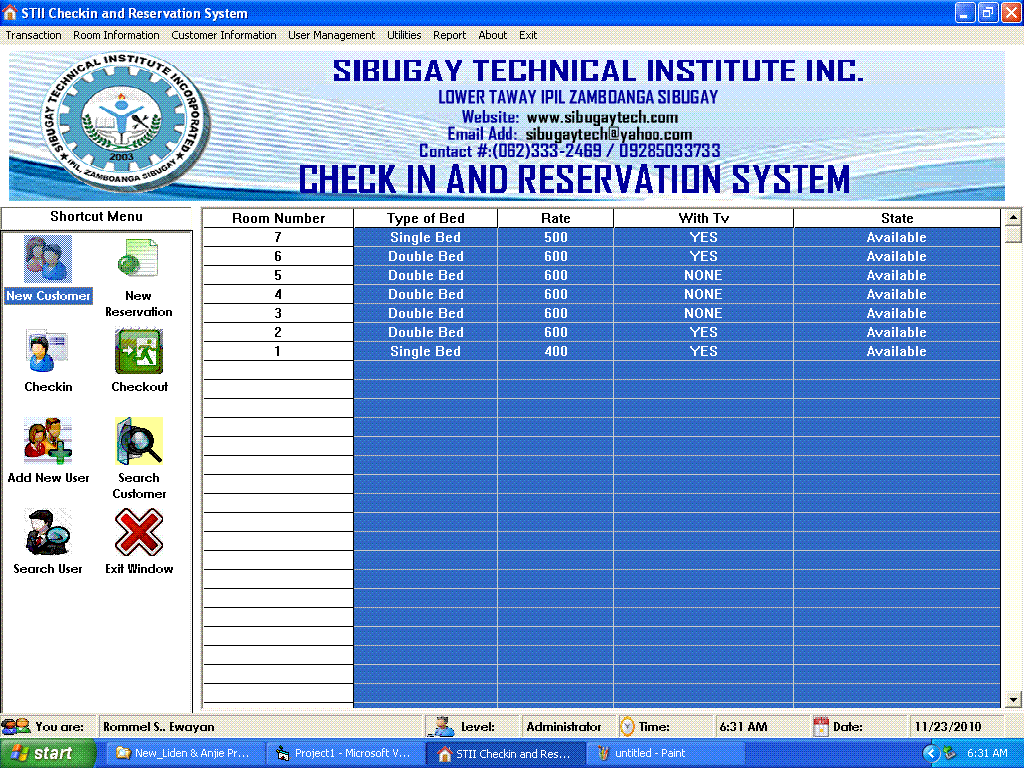
Task: Click 'NONE' TV value for room 5
Action: point(703,275)
